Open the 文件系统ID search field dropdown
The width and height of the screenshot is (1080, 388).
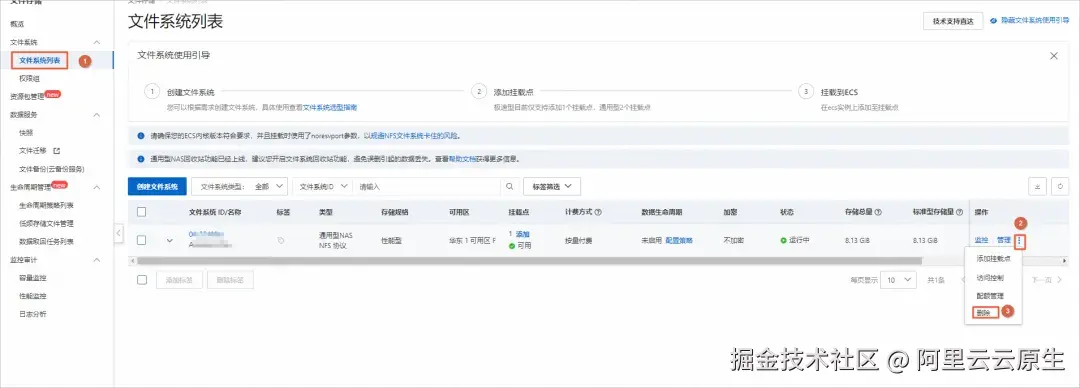(322, 186)
